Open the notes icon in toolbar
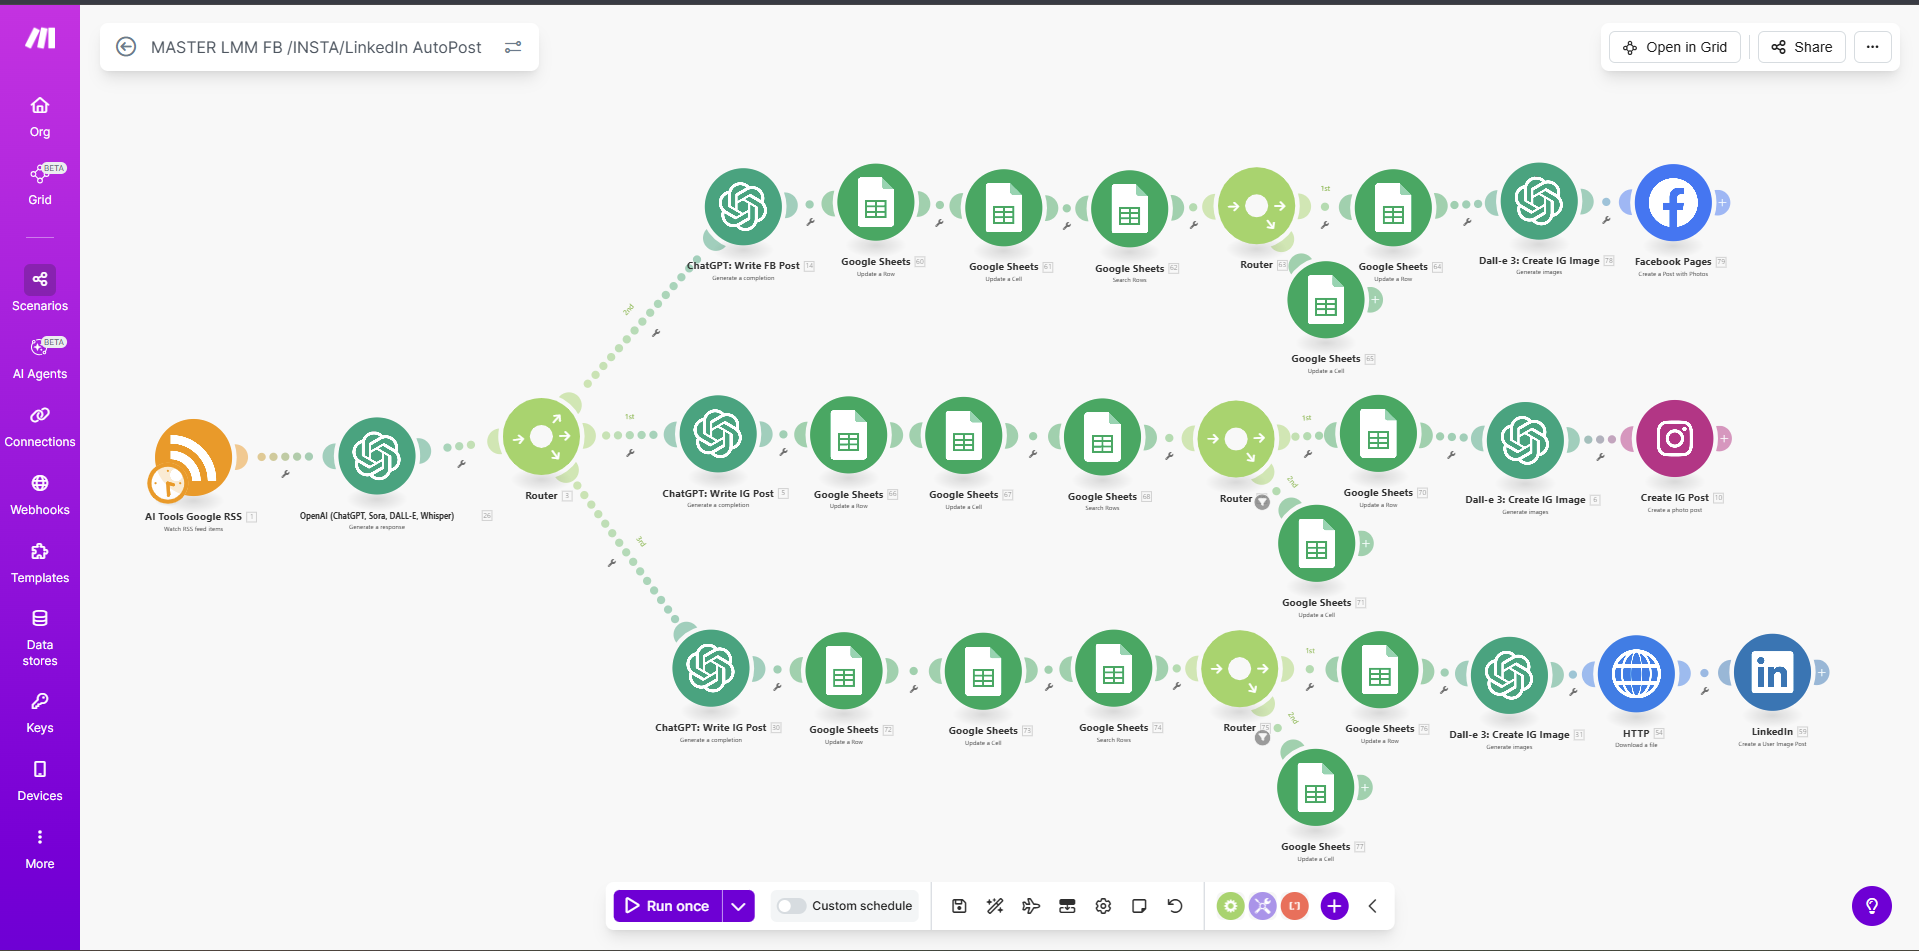This screenshot has height=951, width=1919. pos(1139,906)
